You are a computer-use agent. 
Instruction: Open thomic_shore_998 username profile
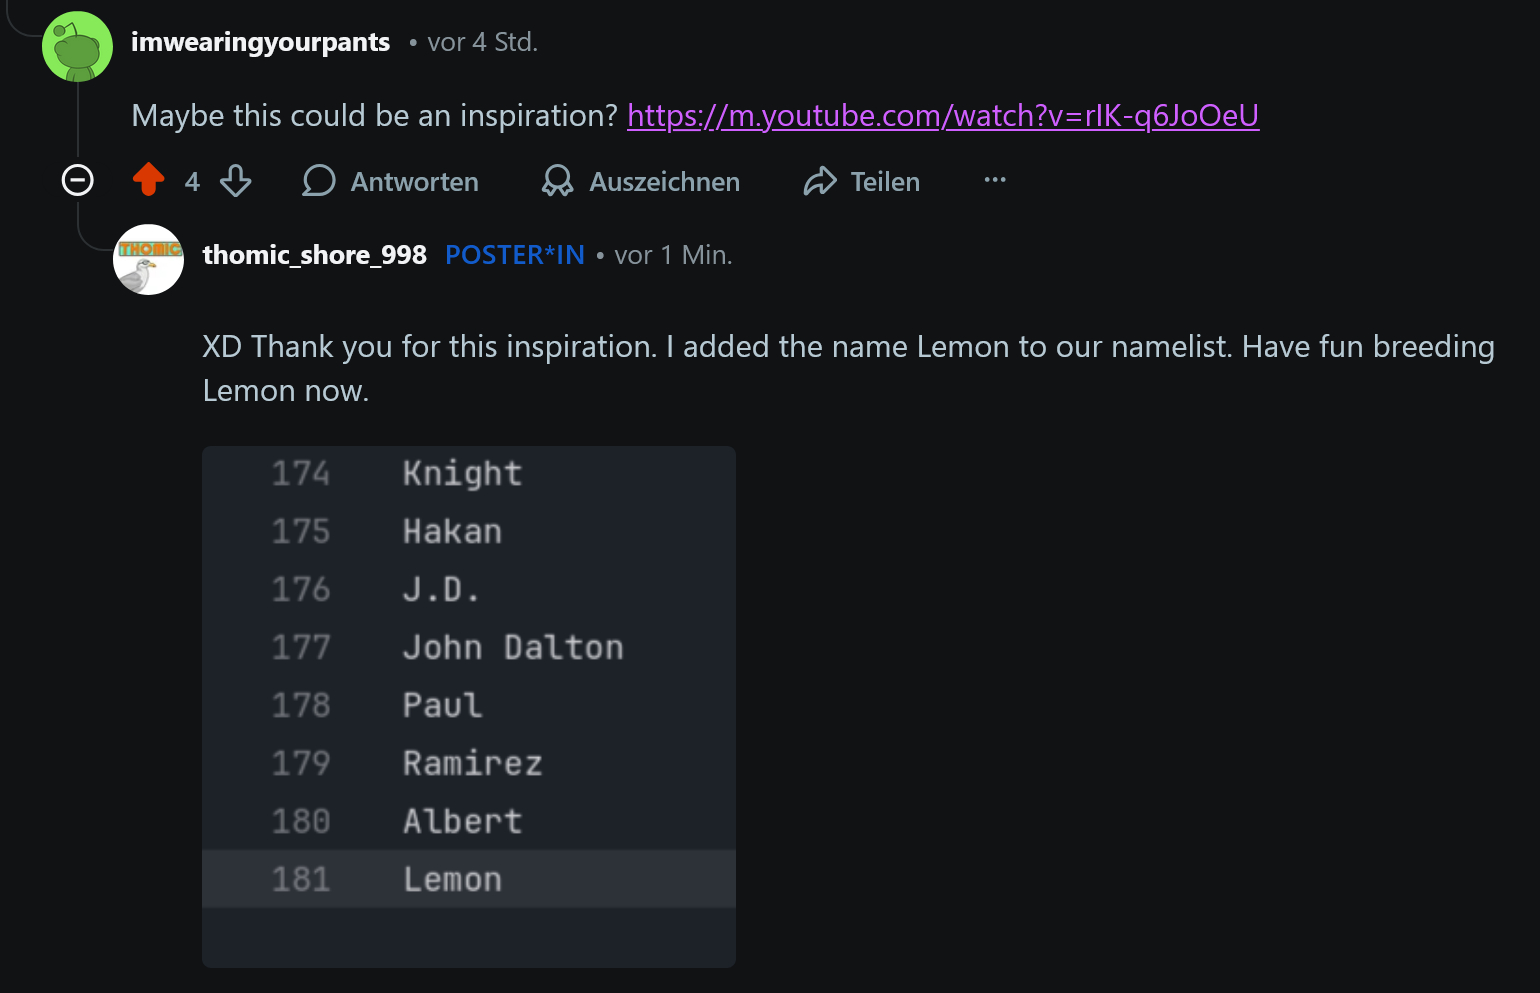pos(314,255)
